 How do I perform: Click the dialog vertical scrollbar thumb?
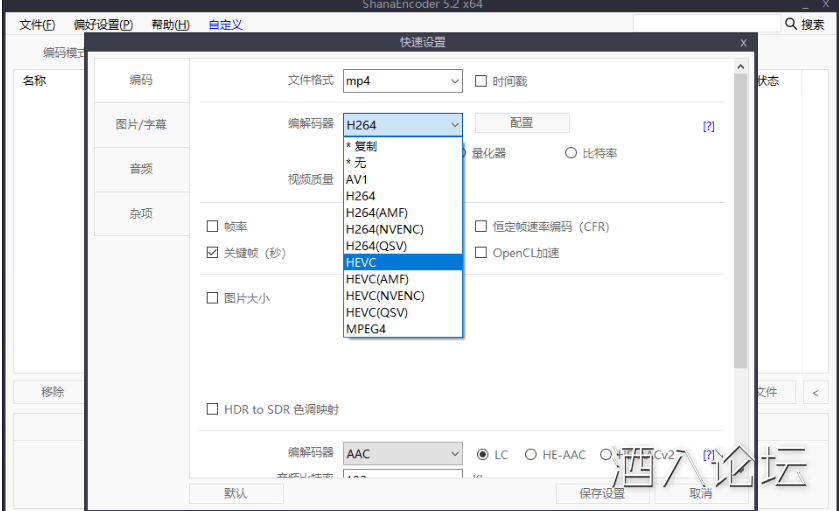tap(741, 220)
